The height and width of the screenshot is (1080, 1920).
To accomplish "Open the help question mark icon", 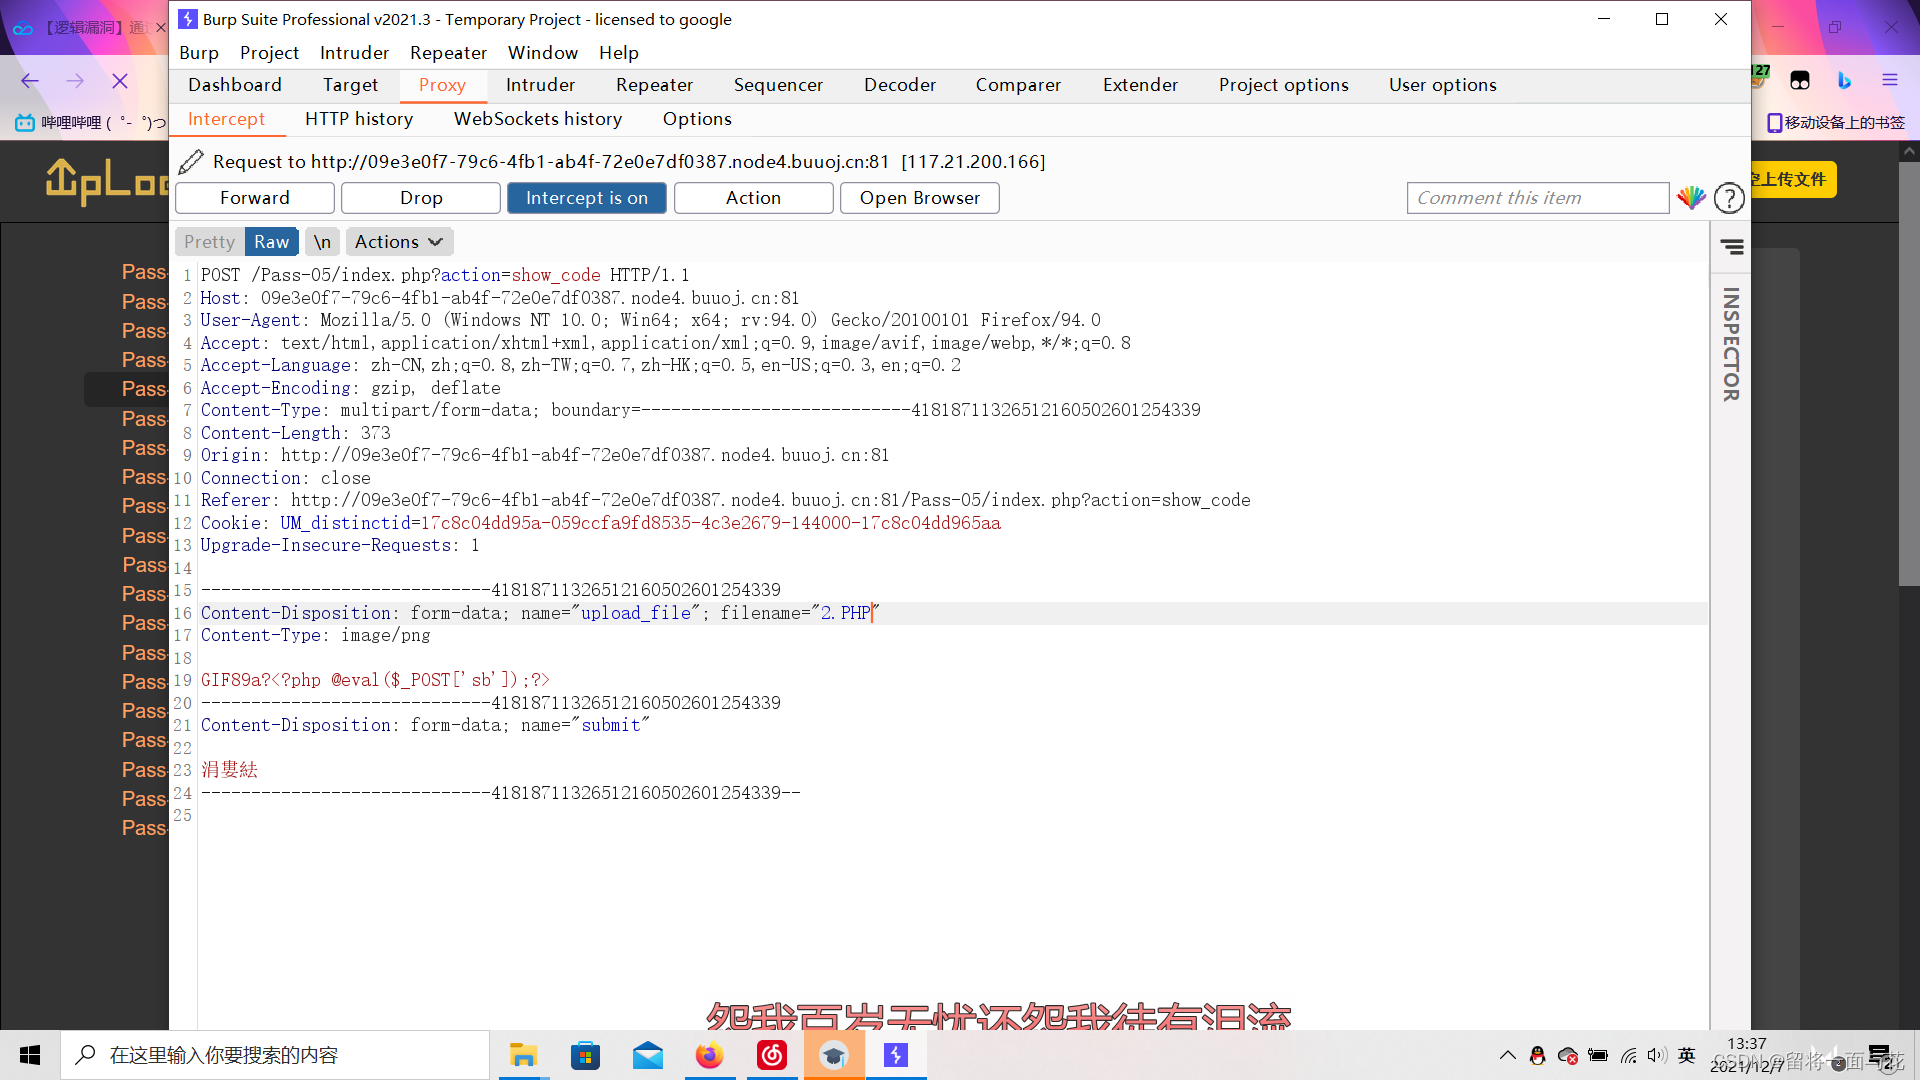I will click(x=1729, y=198).
